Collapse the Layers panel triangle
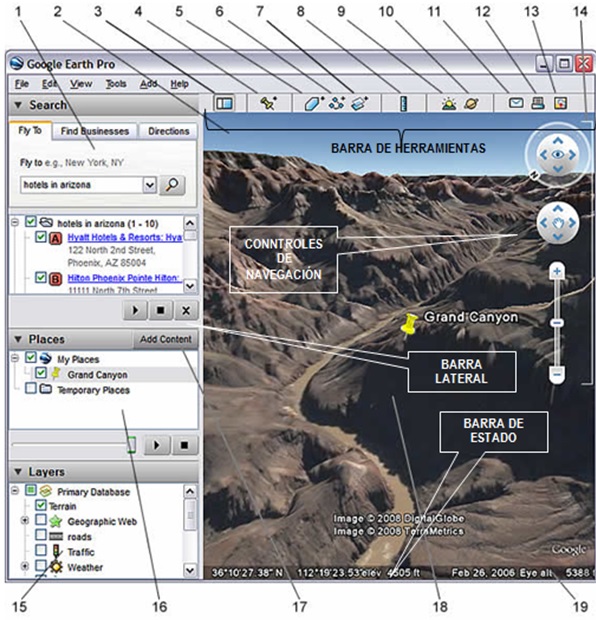Image resolution: width=596 pixels, height=620 pixels. coord(18,472)
